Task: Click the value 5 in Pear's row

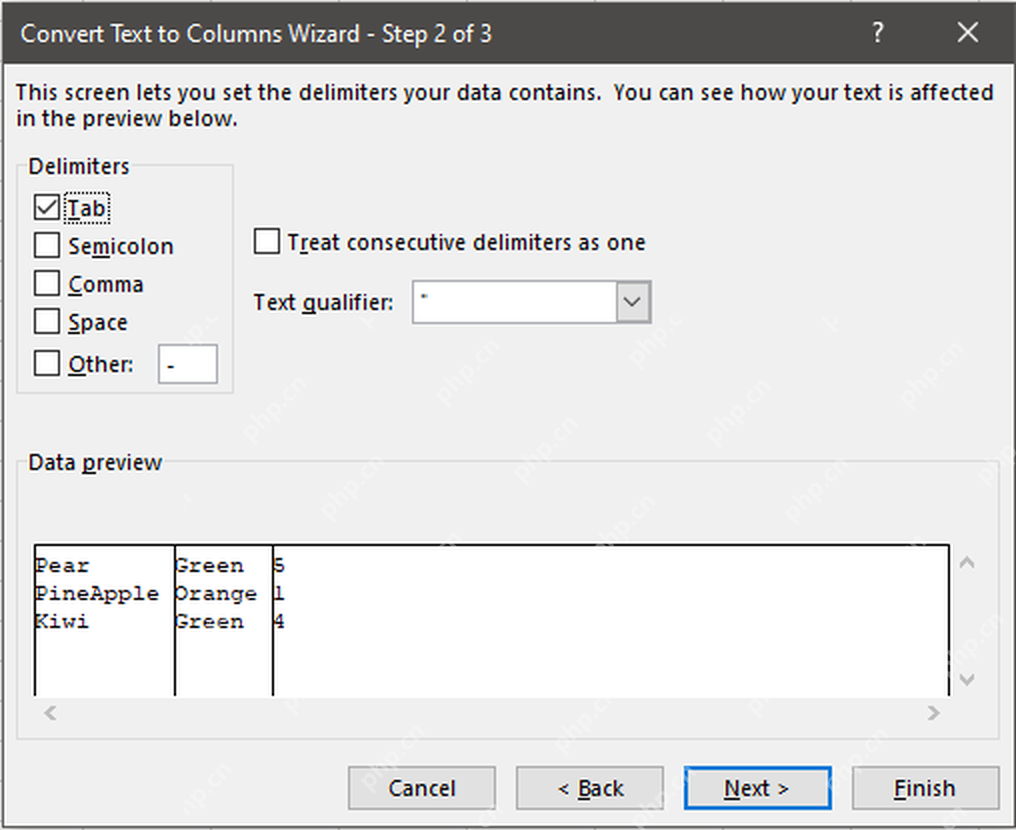Action: coord(279,566)
